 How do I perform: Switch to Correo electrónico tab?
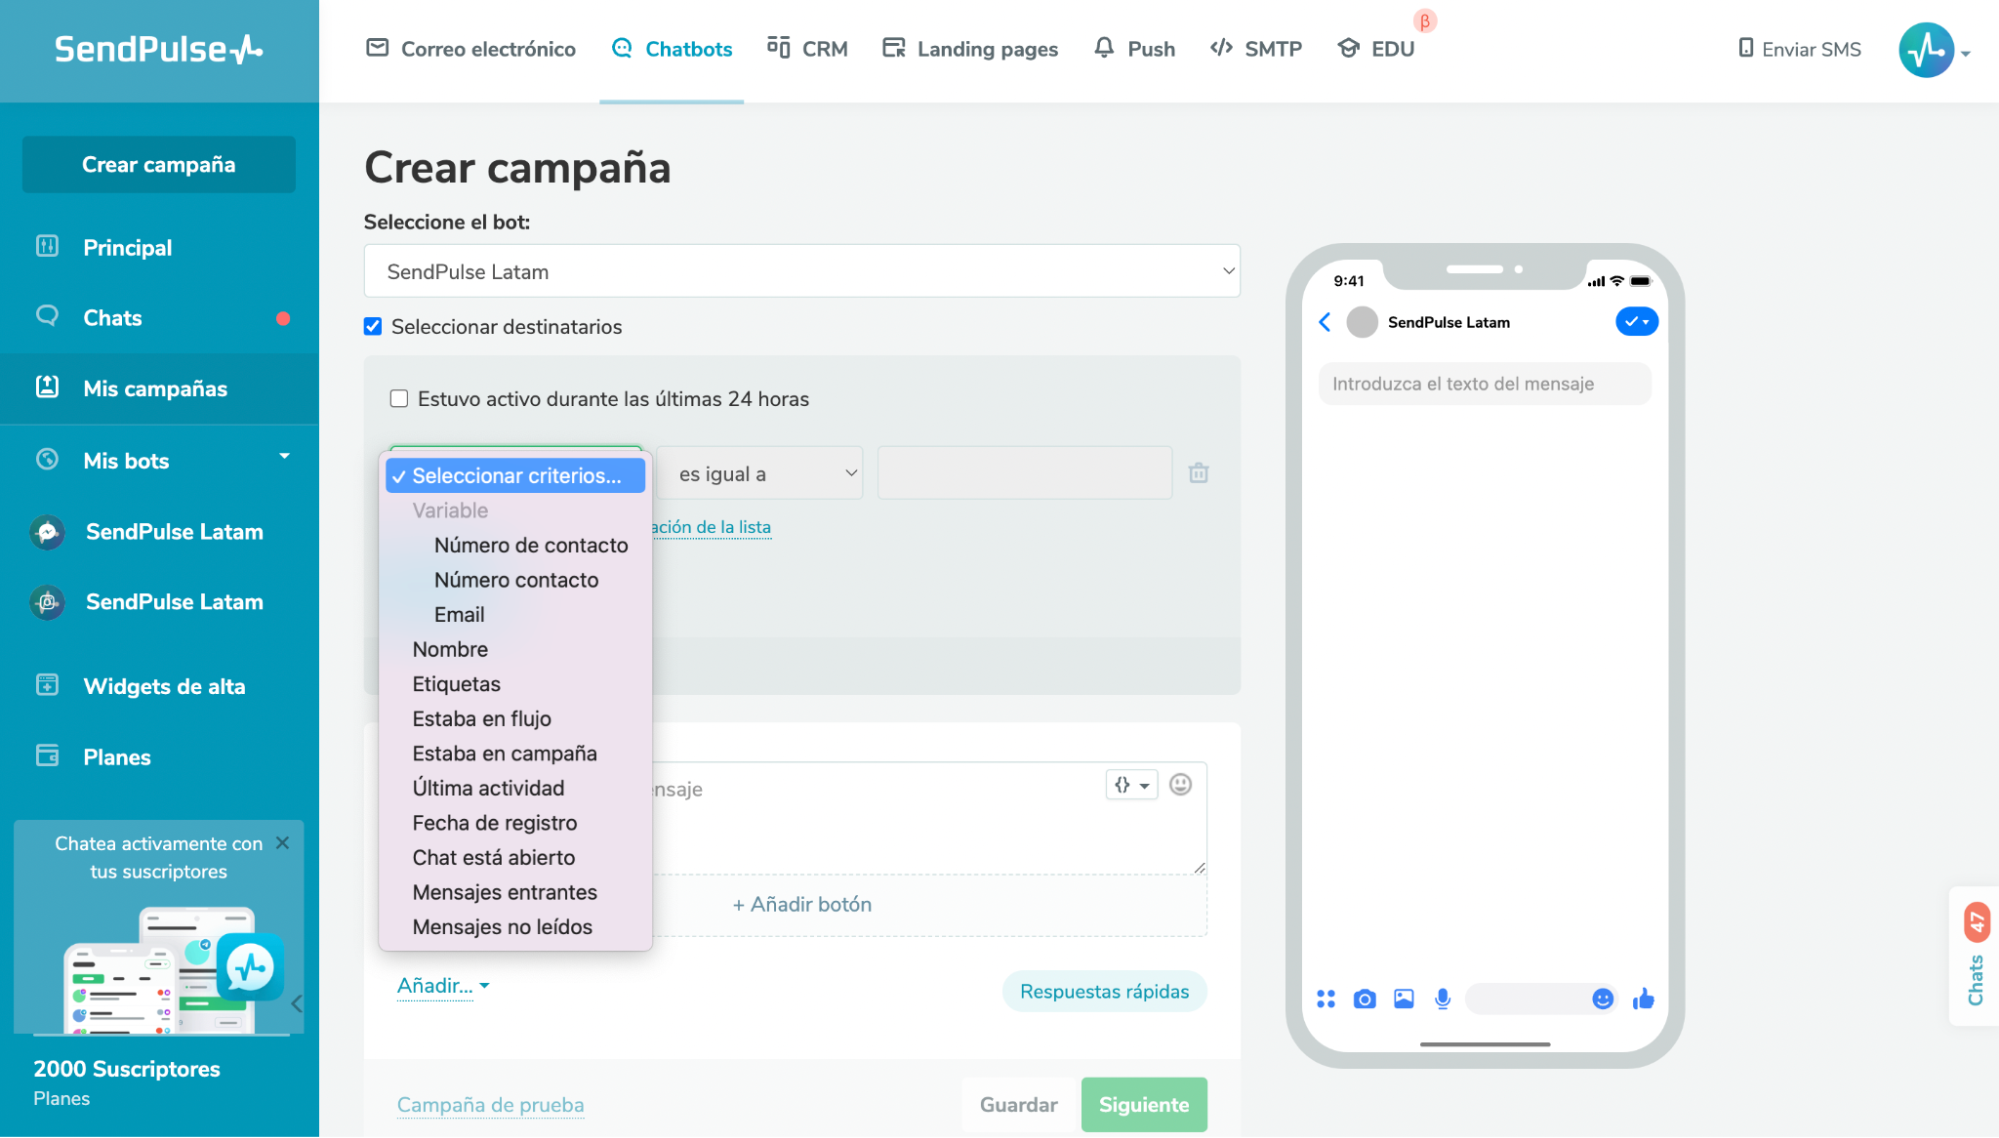coord(471,49)
